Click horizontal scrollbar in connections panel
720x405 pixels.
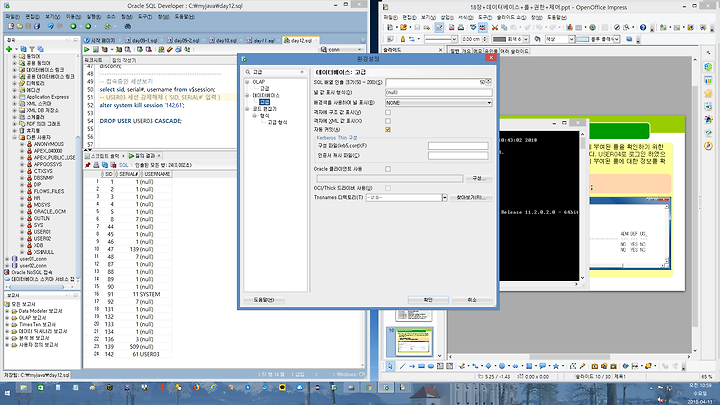(x=36, y=287)
